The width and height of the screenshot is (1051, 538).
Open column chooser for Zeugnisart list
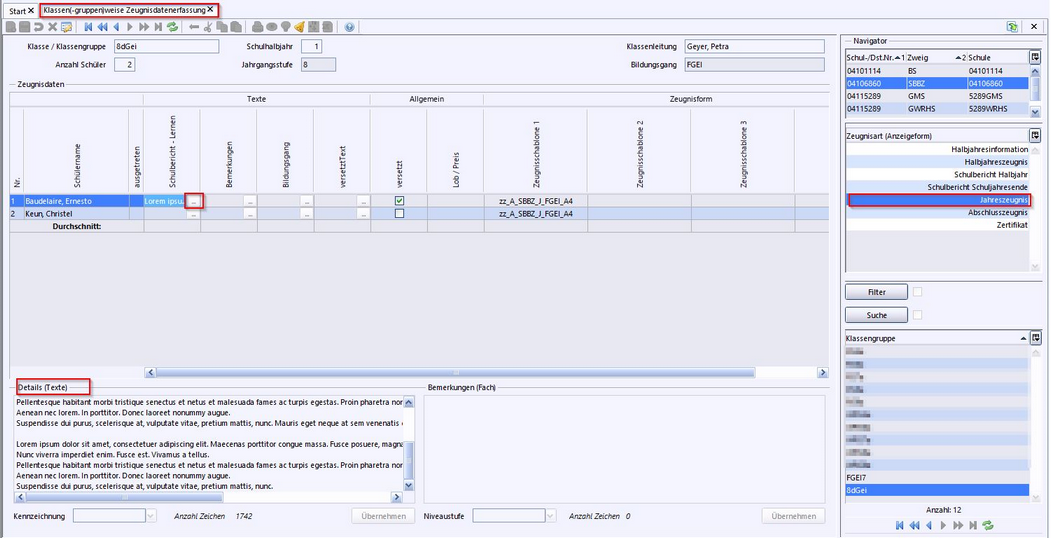click(x=1035, y=135)
